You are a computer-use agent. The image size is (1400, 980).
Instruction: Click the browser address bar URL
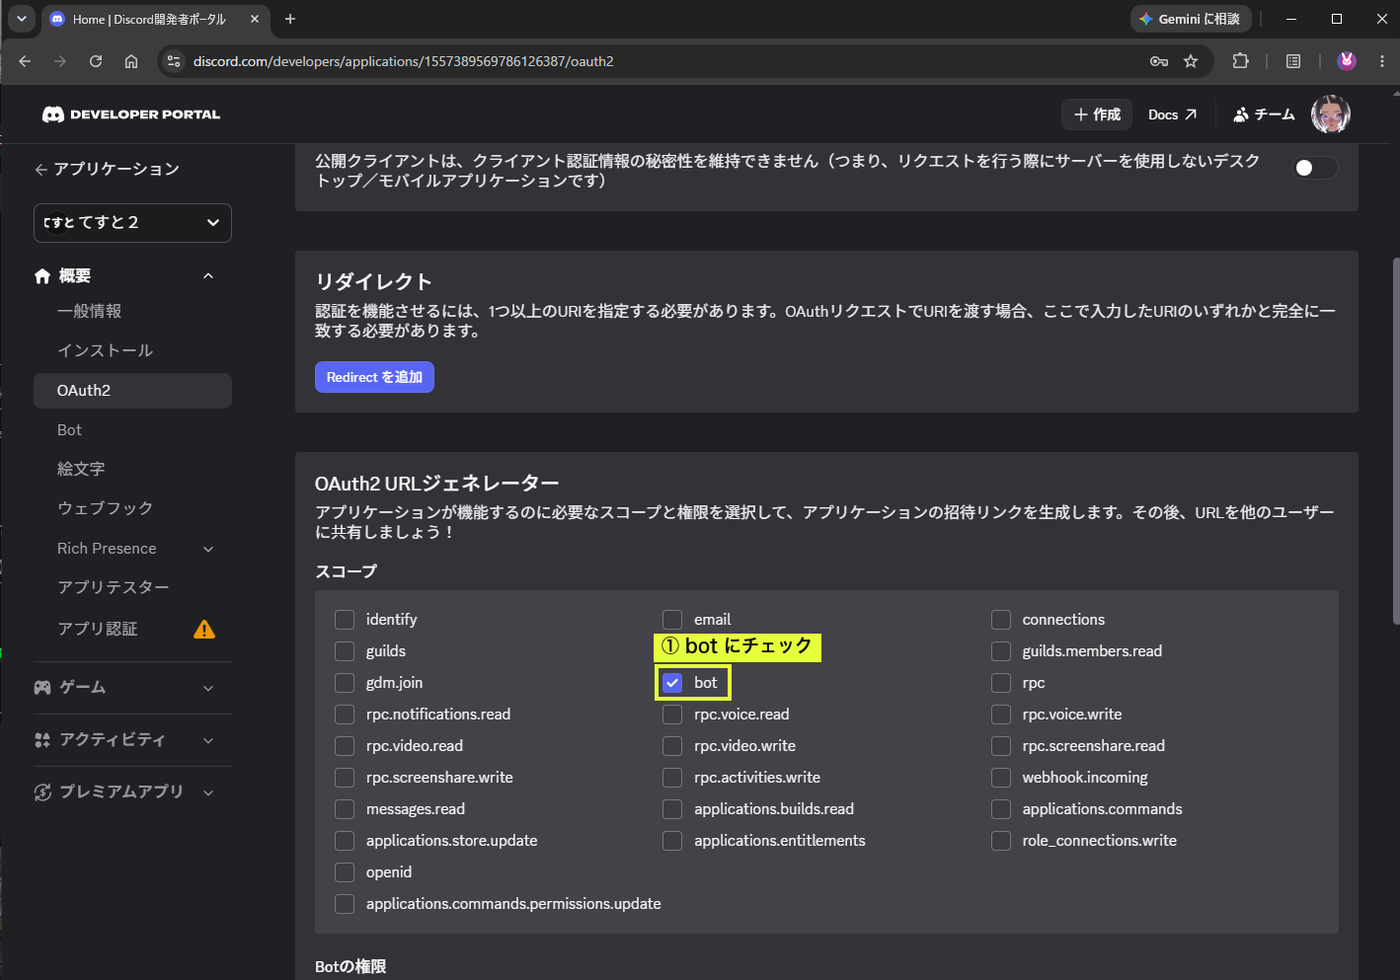point(403,61)
